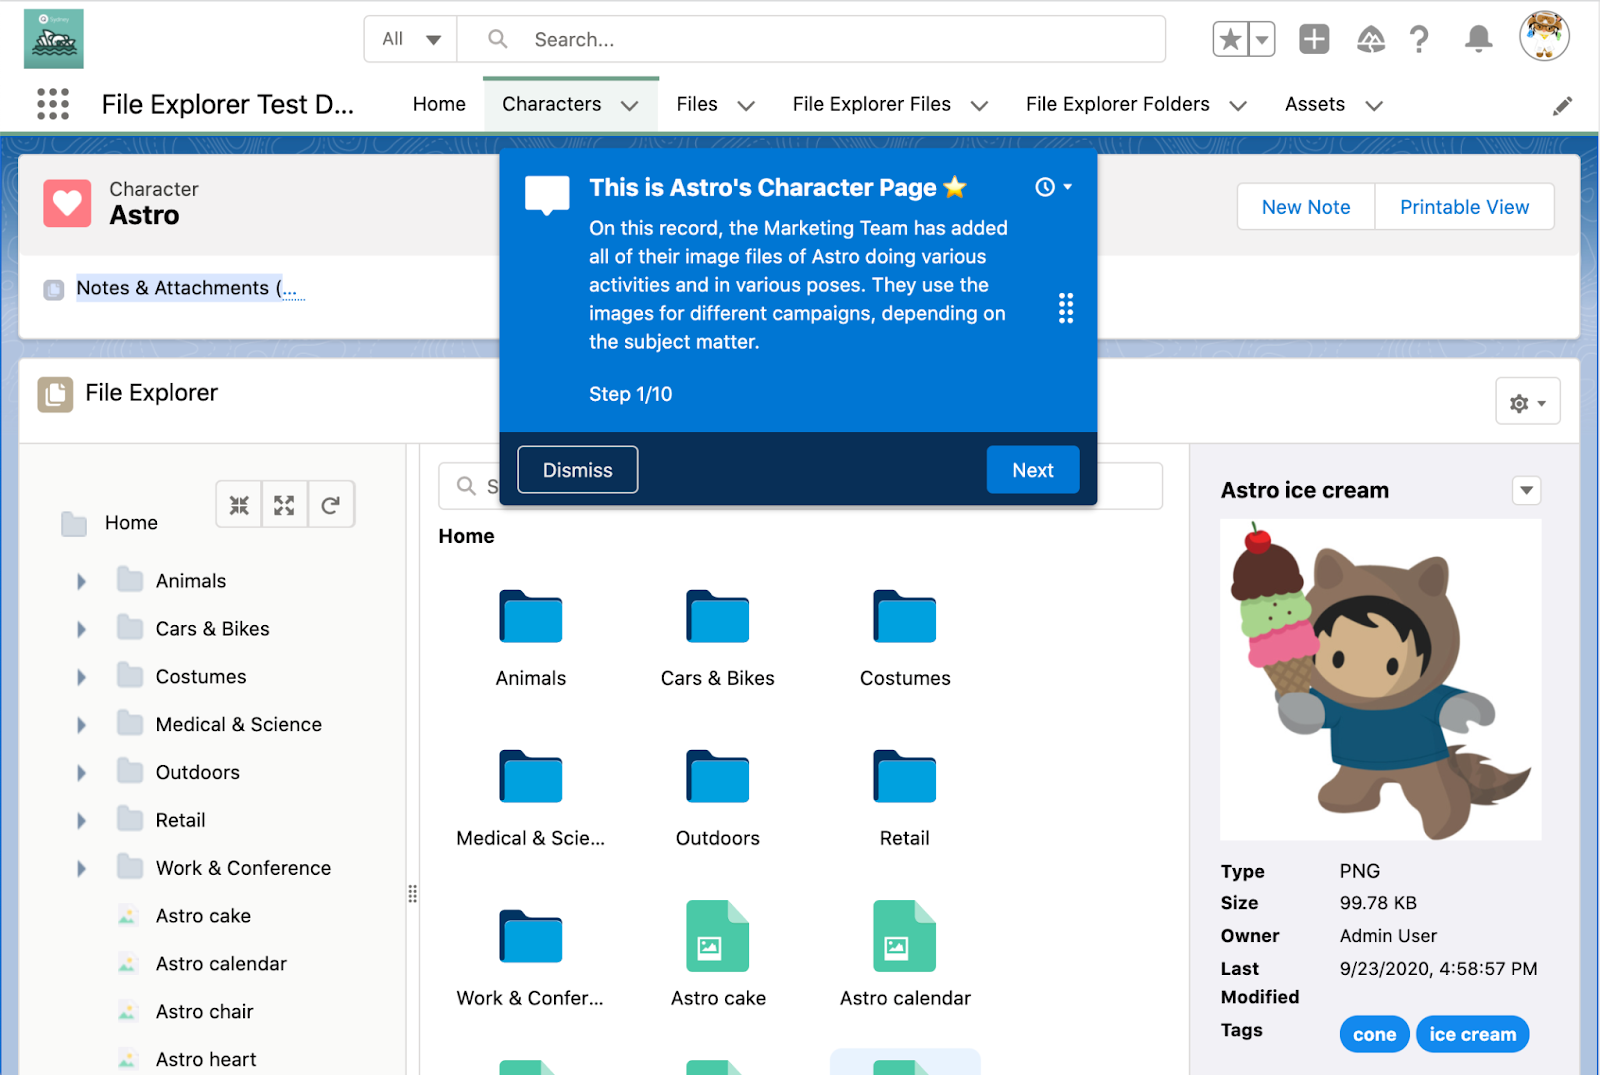Open the Help question mark icon

click(1419, 39)
